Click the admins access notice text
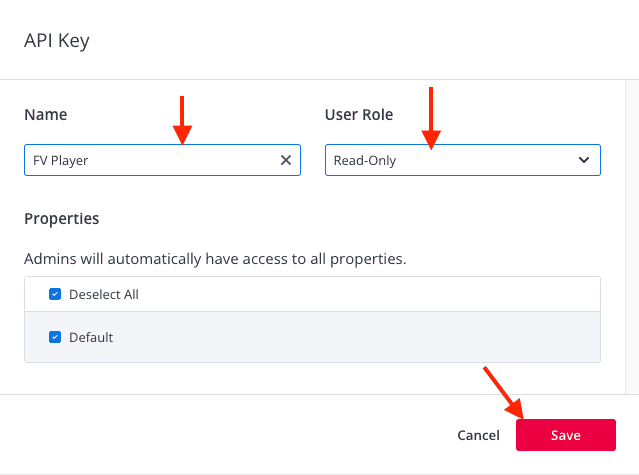Screen dimensions: 639x475 [215, 259]
